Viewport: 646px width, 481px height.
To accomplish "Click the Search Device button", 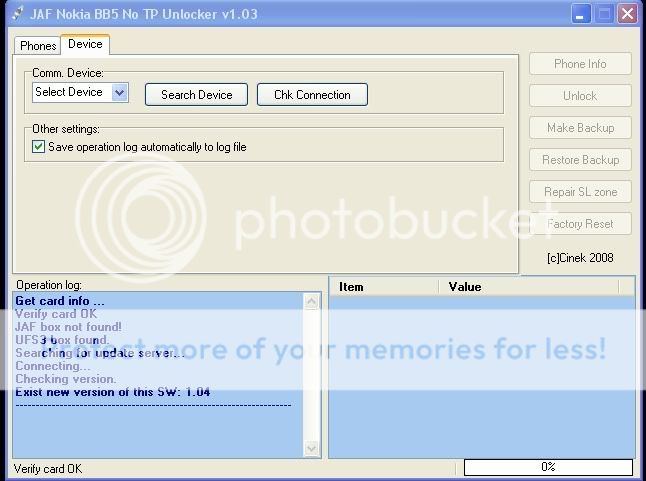I will pyautogui.click(x=197, y=95).
